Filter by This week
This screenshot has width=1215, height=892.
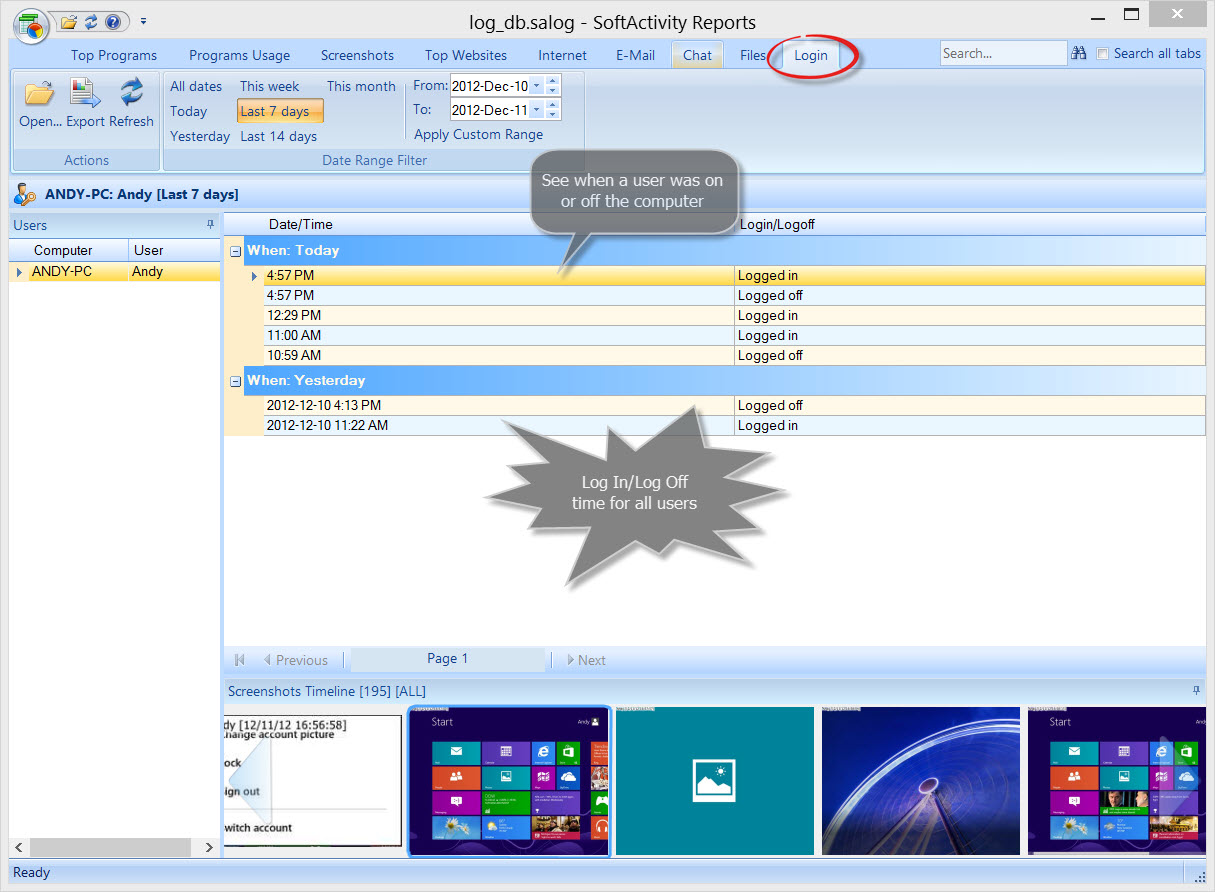pyautogui.click(x=269, y=86)
